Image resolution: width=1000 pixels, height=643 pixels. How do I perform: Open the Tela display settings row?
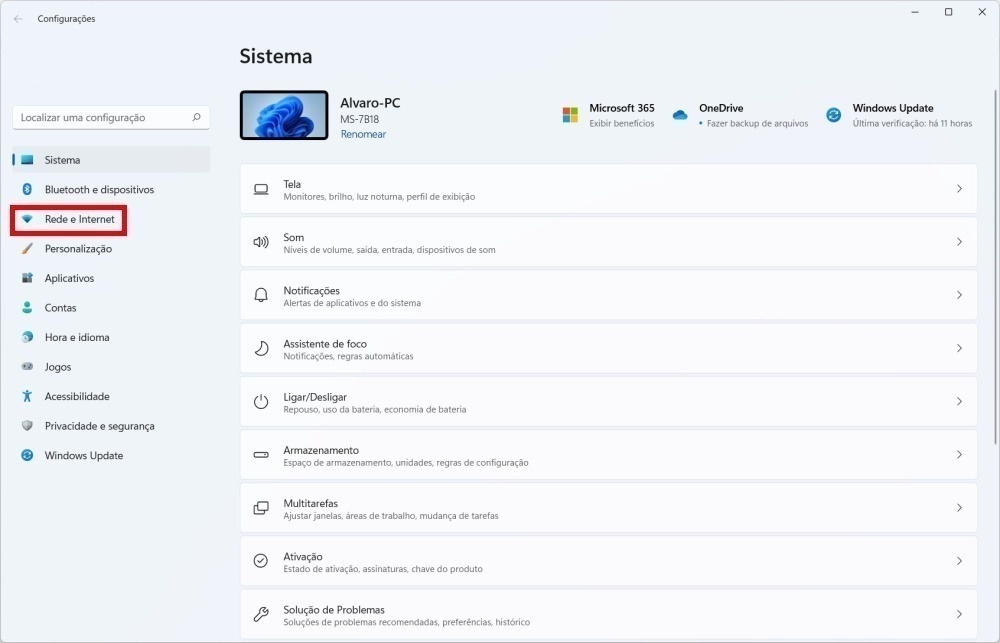pos(608,189)
